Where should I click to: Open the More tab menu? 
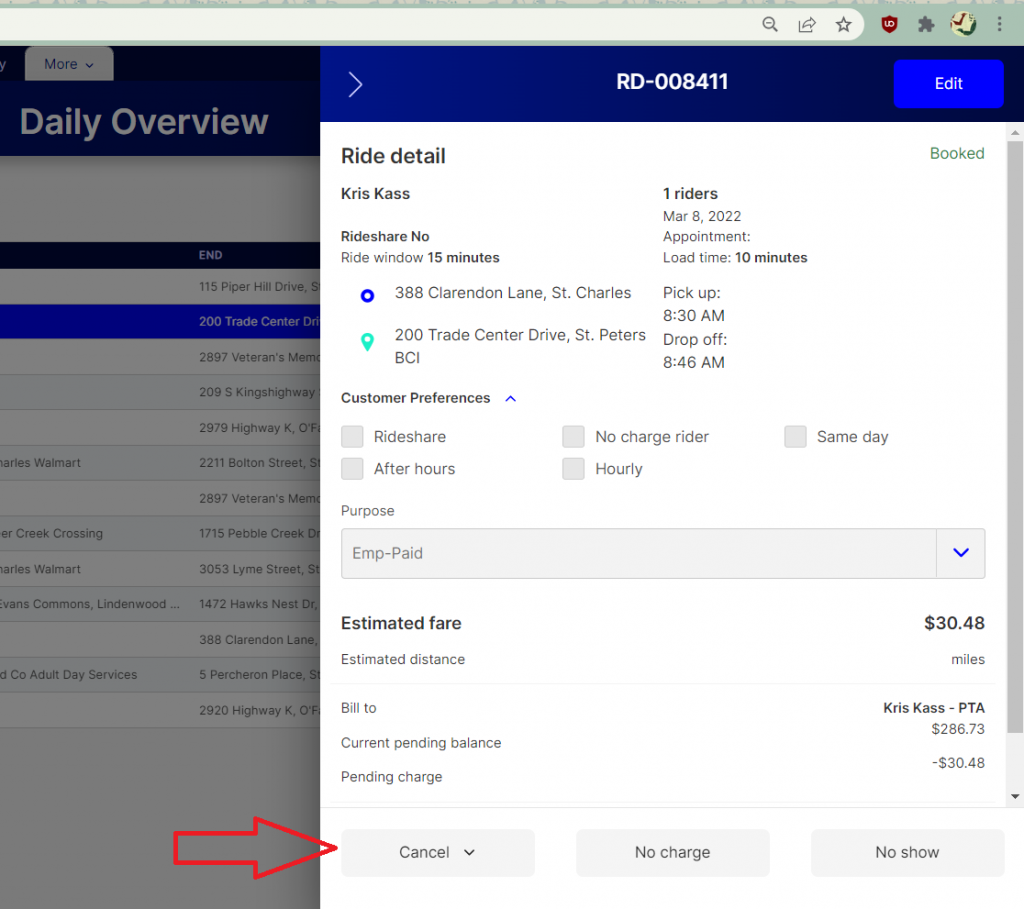tap(69, 64)
